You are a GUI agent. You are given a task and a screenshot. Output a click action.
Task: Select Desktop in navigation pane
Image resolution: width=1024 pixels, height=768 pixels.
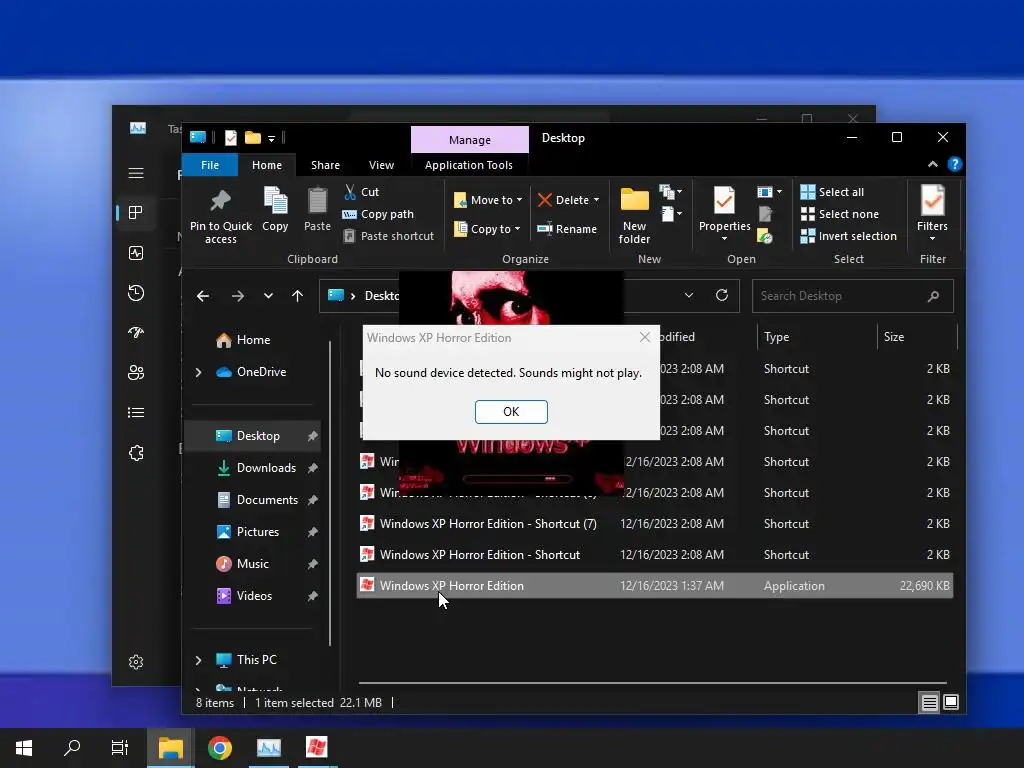(253, 436)
